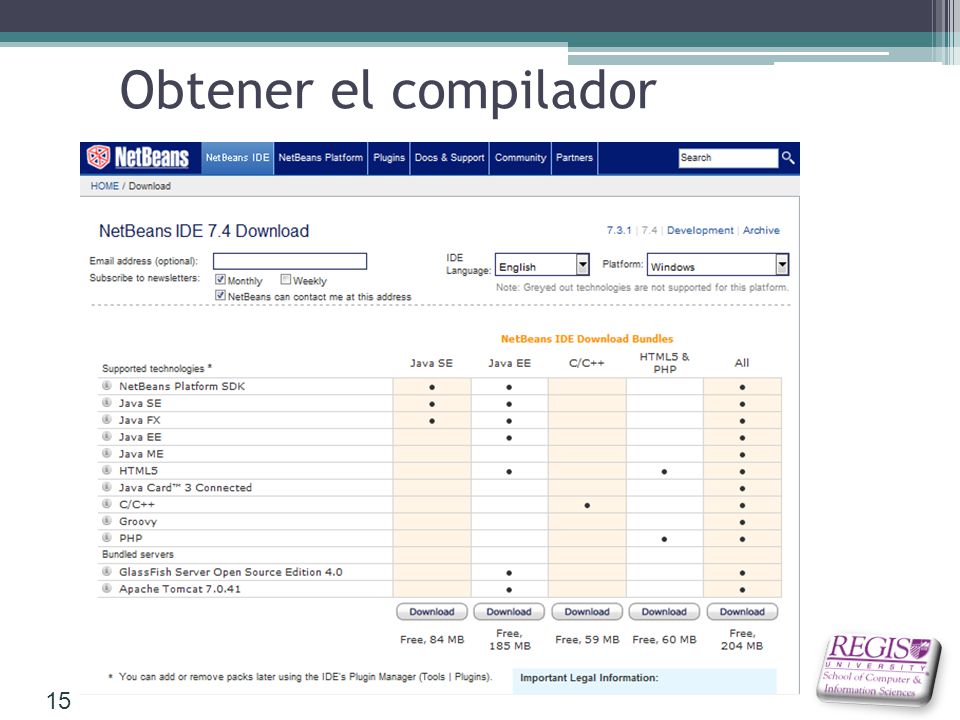The height and width of the screenshot is (720, 960).
Task: Switch to the Community tab
Action: pyautogui.click(x=520, y=158)
